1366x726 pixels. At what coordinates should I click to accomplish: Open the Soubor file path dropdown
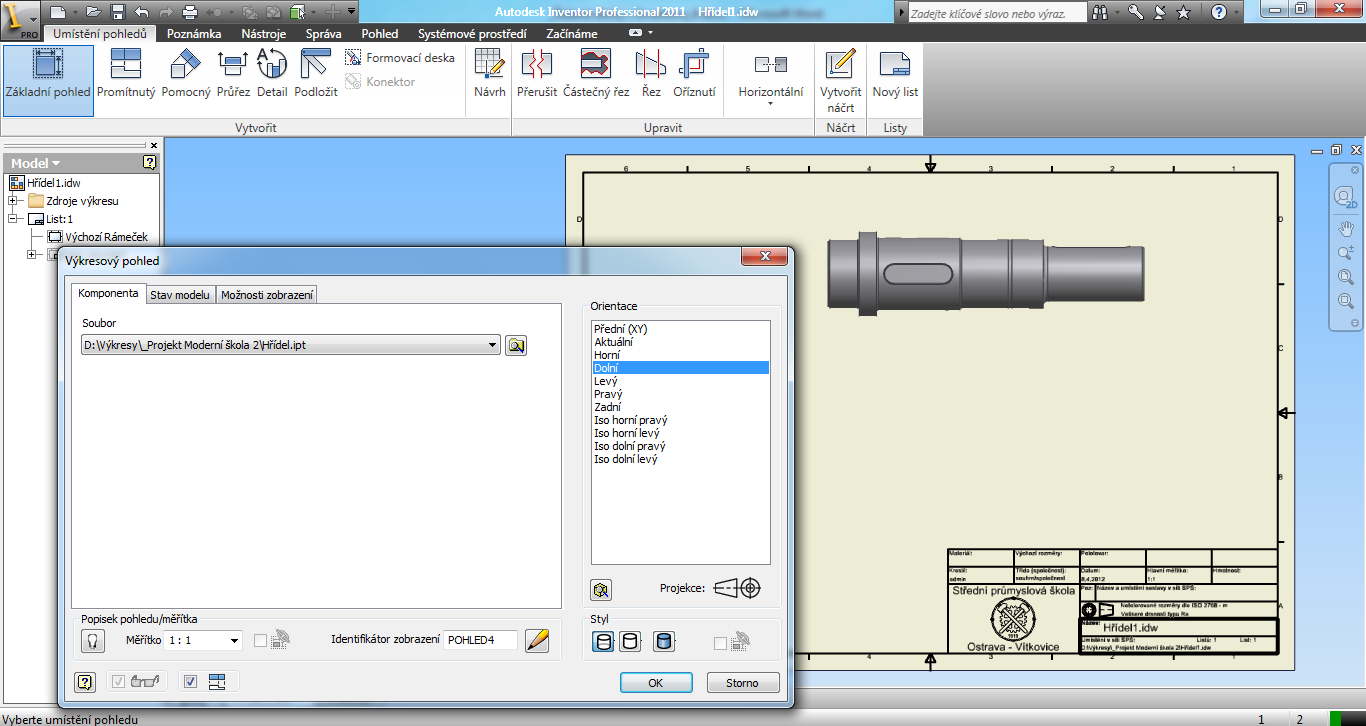(492, 346)
